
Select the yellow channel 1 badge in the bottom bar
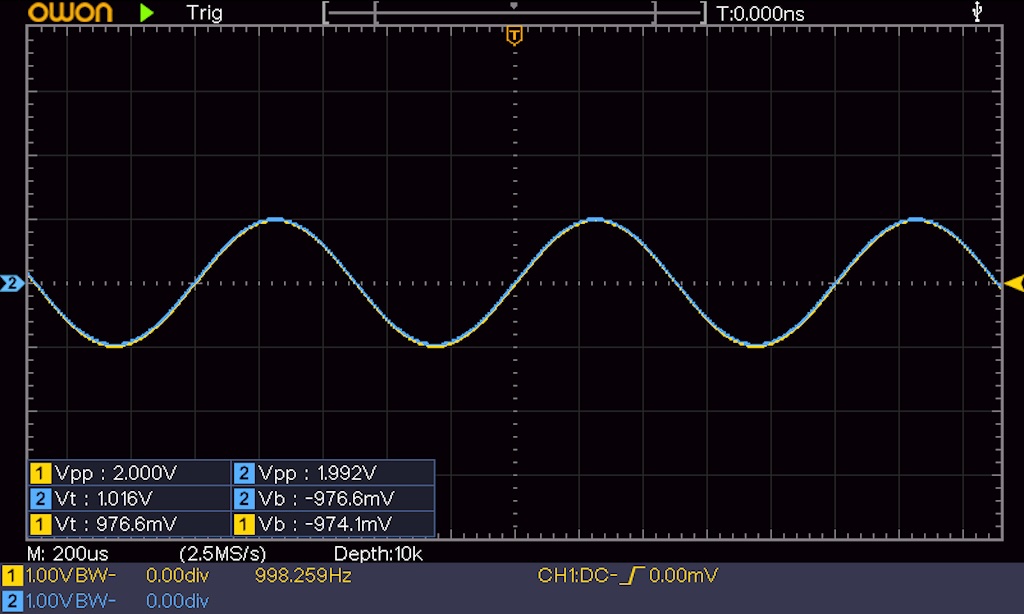coord(10,576)
